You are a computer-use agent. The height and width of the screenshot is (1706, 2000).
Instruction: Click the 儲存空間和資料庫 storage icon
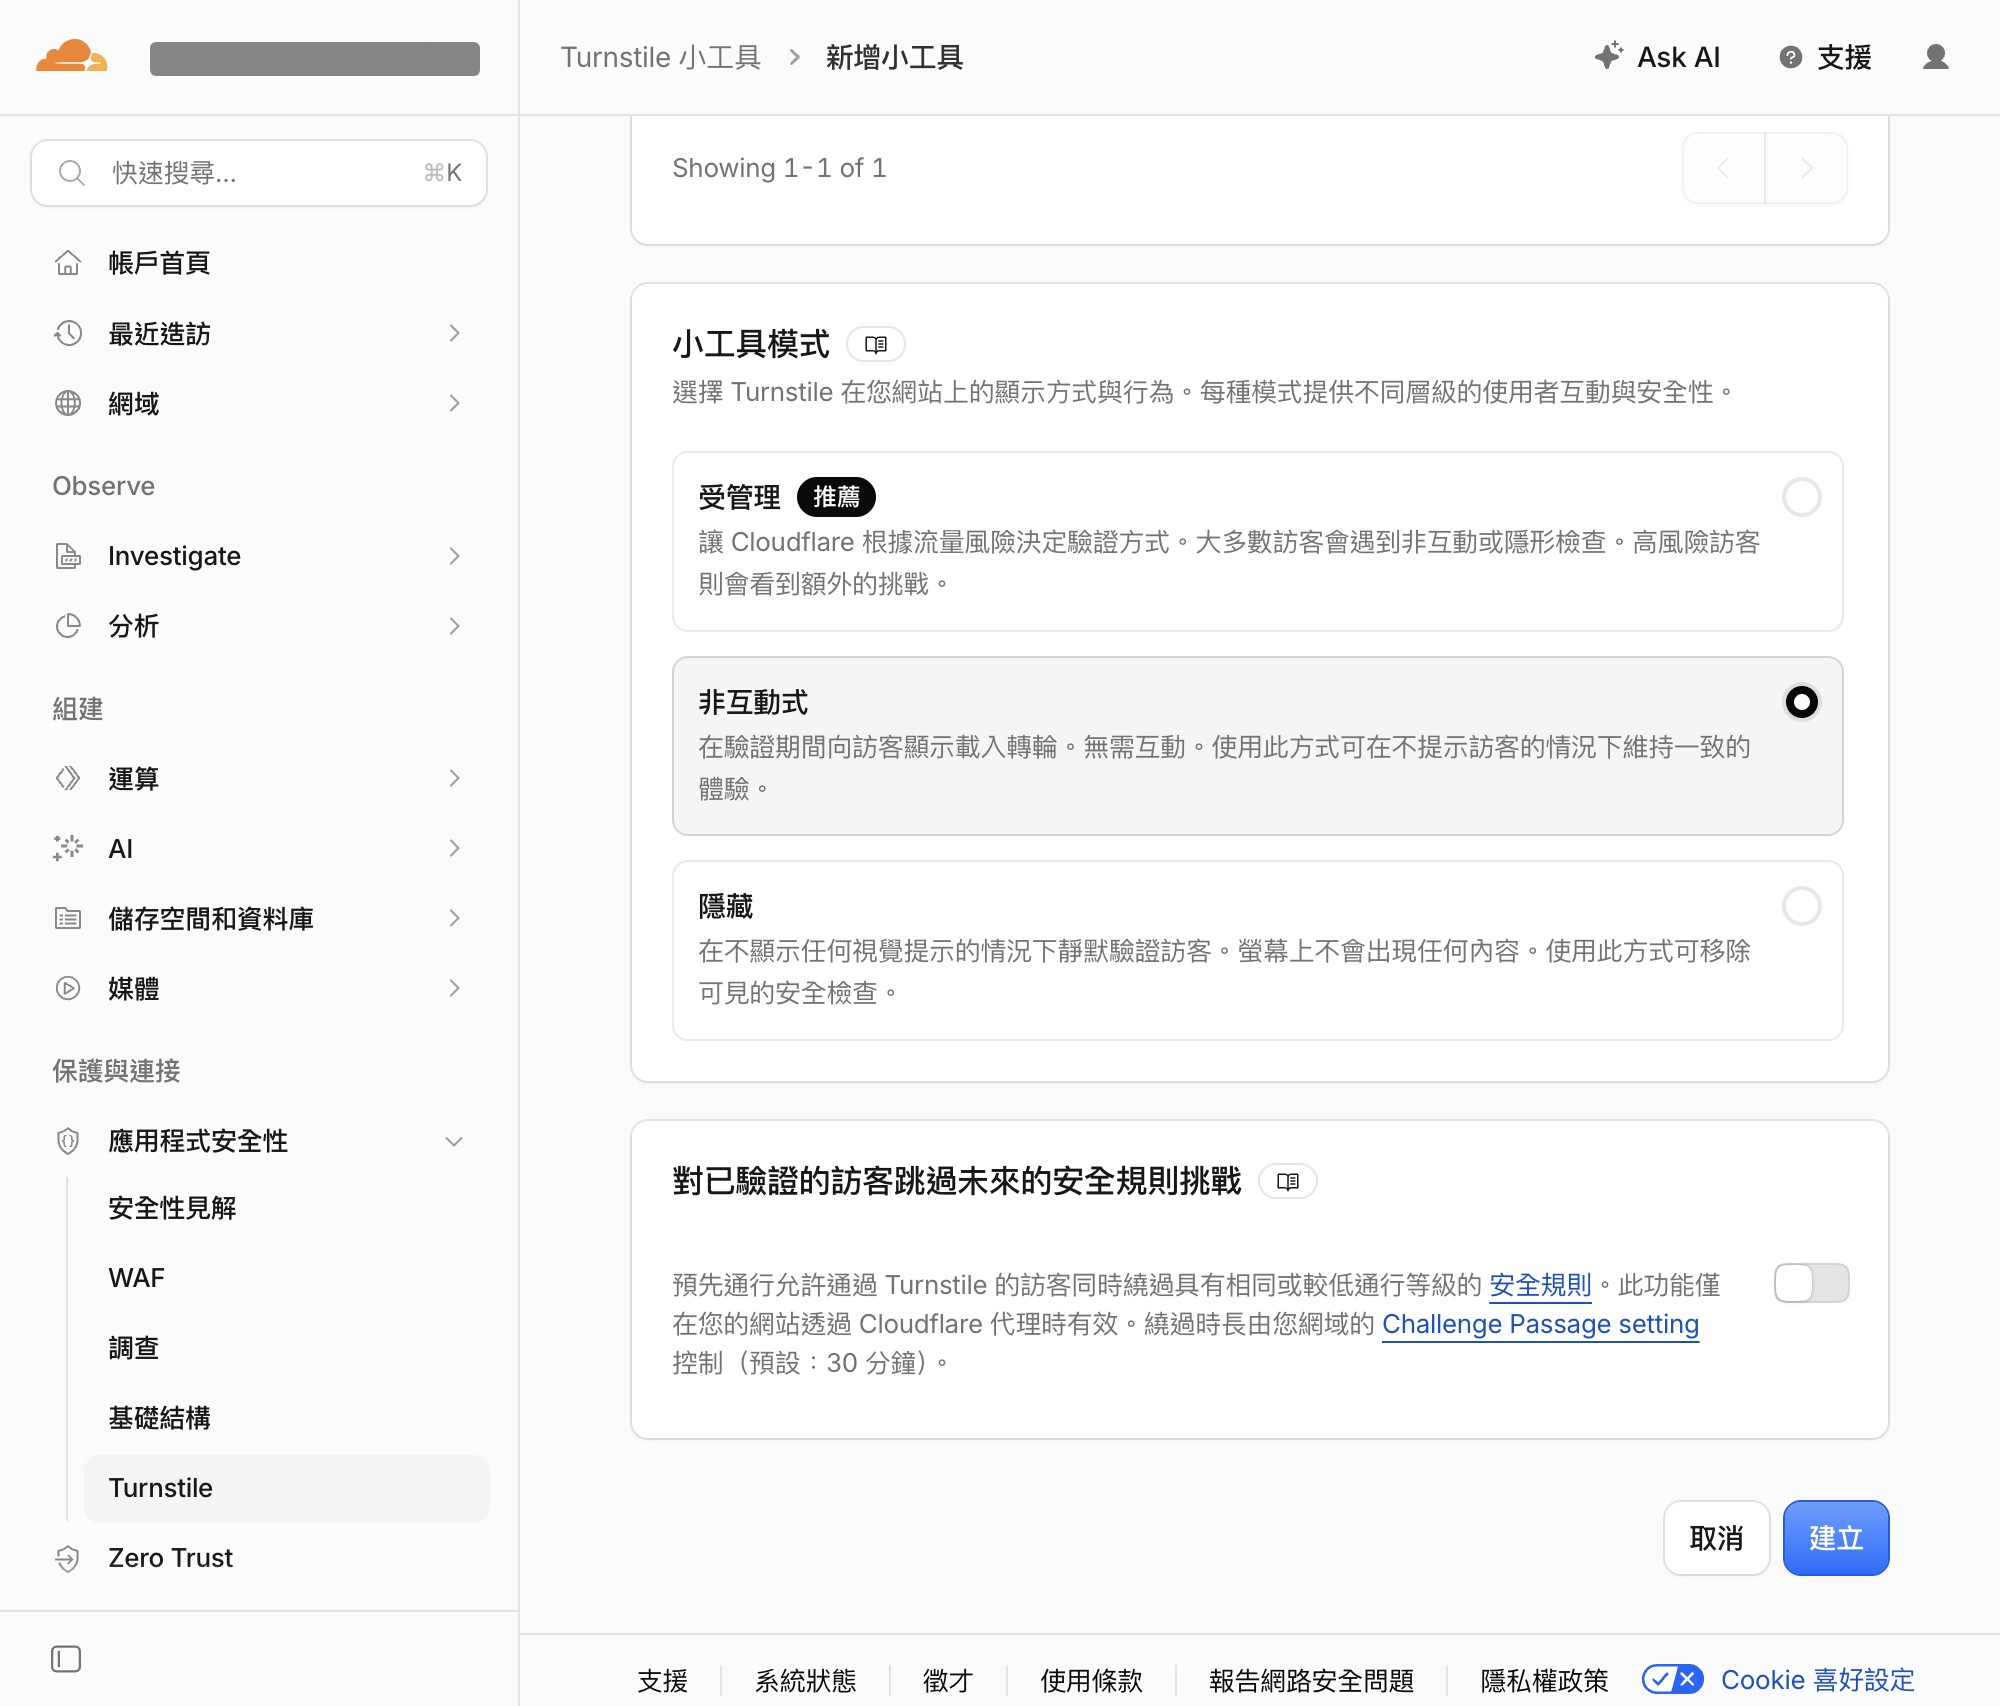[x=68, y=918]
